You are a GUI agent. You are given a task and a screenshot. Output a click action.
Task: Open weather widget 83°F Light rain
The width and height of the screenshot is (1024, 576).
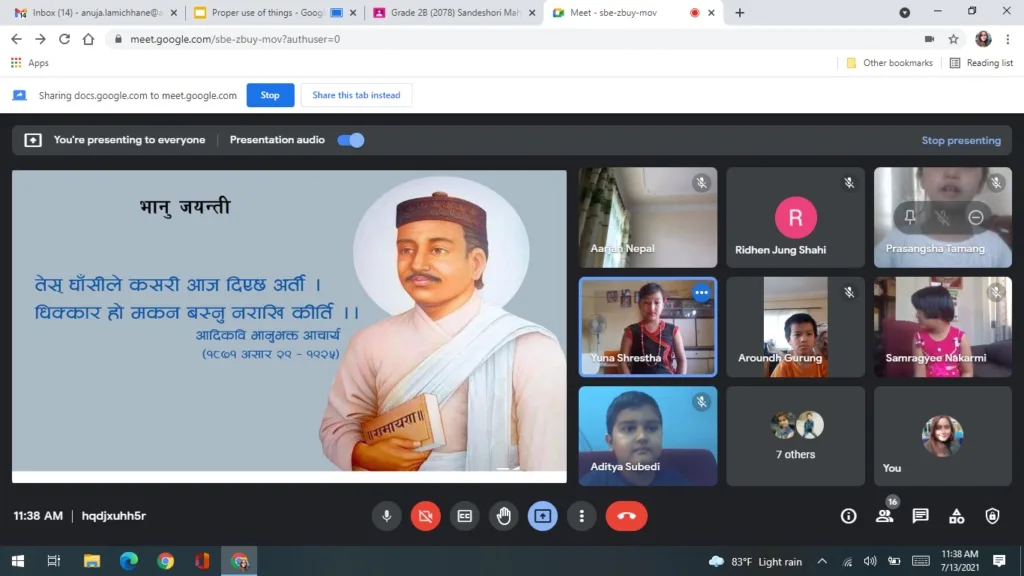tap(756, 561)
